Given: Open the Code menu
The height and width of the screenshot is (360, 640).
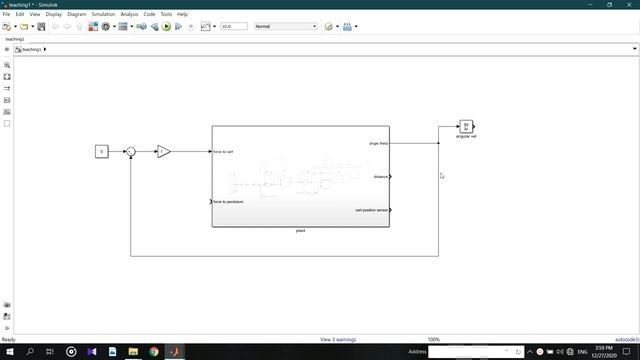Looking at the screenshot, I should [149, 14].
